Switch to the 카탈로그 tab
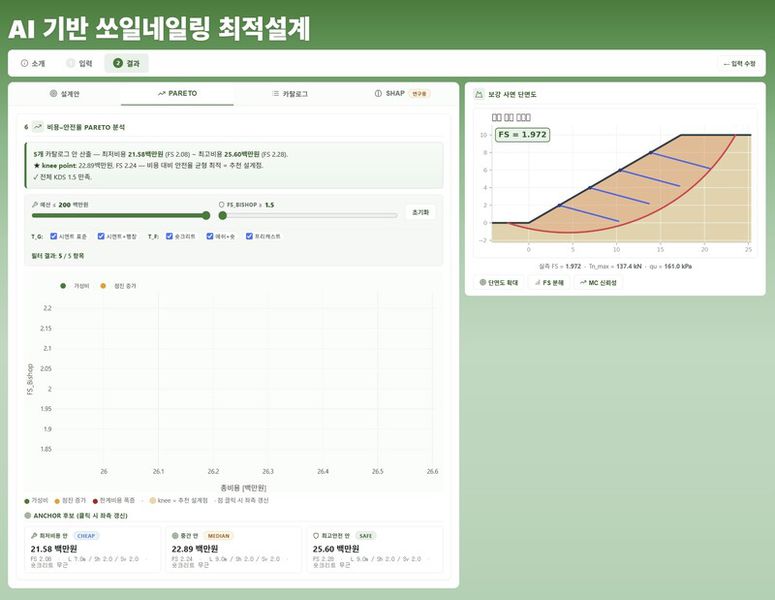Screen dimensions: 775x600 pyautogui.click(x=290, y=94)
